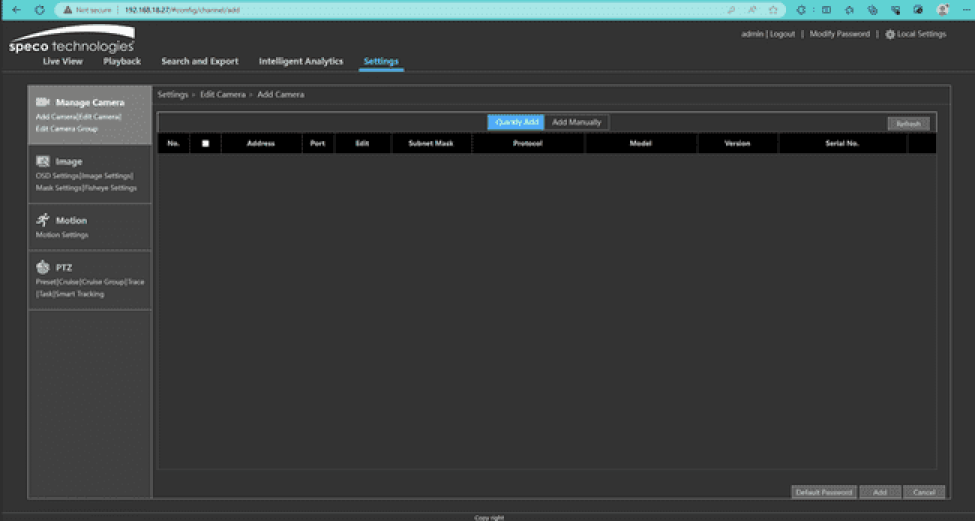Click the Image section icon
The width and height of the screenshot is (975, 521).
coord(43,161)
